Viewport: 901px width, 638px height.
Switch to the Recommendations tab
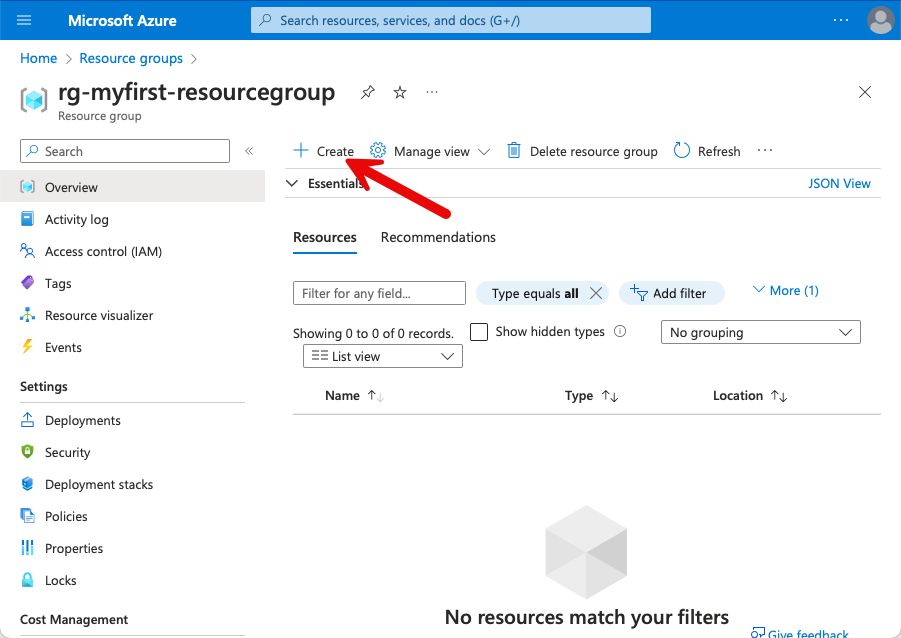point(438,238)
